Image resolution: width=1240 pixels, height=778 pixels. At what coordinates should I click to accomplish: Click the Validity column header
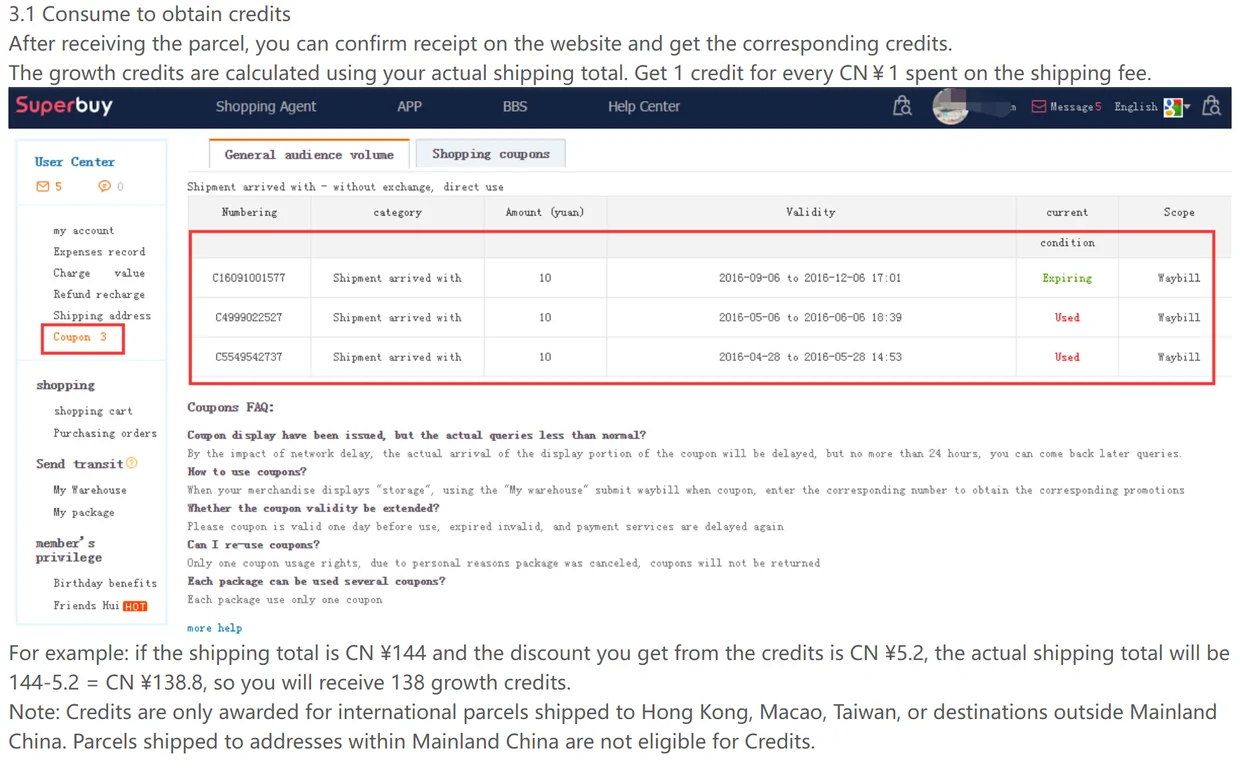pos(810,212)
